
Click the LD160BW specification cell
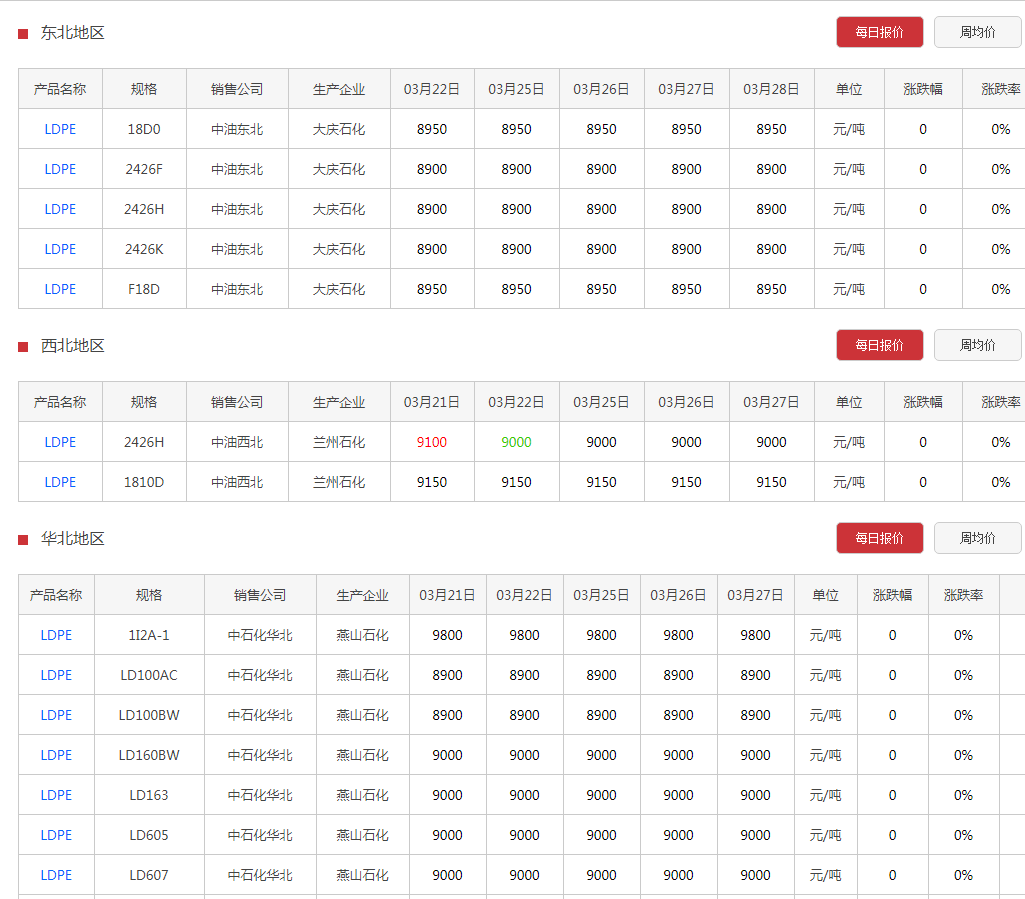tap(149, 755)
